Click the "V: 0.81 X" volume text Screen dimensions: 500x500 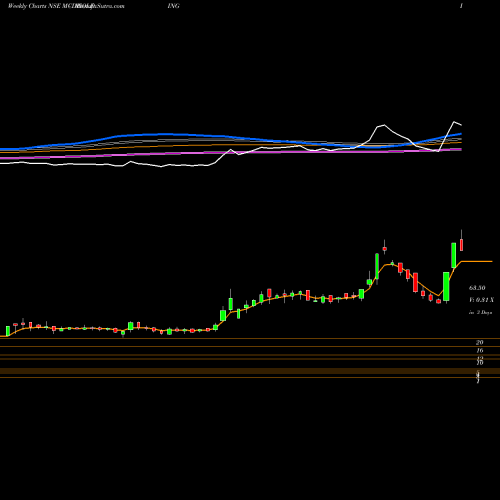[x=481, y=300]
